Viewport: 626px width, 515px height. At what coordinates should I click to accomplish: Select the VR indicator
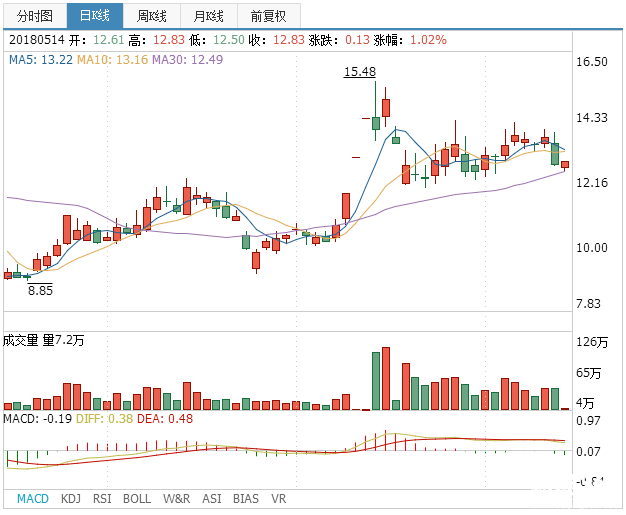pyautogui.click(x=279, y=499)
